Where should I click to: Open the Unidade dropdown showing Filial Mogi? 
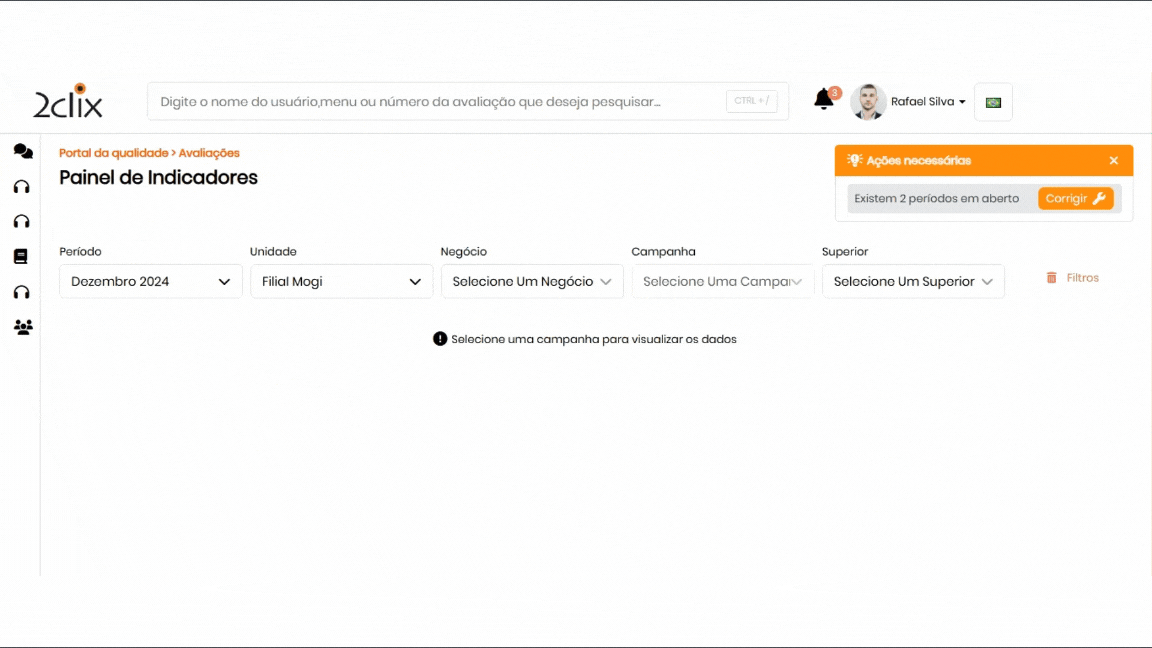click(x=341, y=282)
